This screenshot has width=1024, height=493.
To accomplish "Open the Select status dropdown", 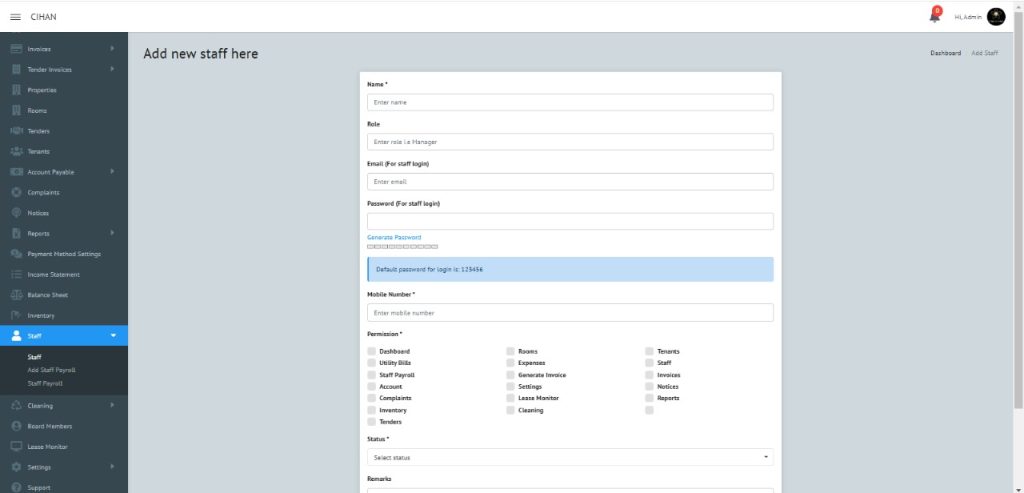I will (x=570, y=457).
